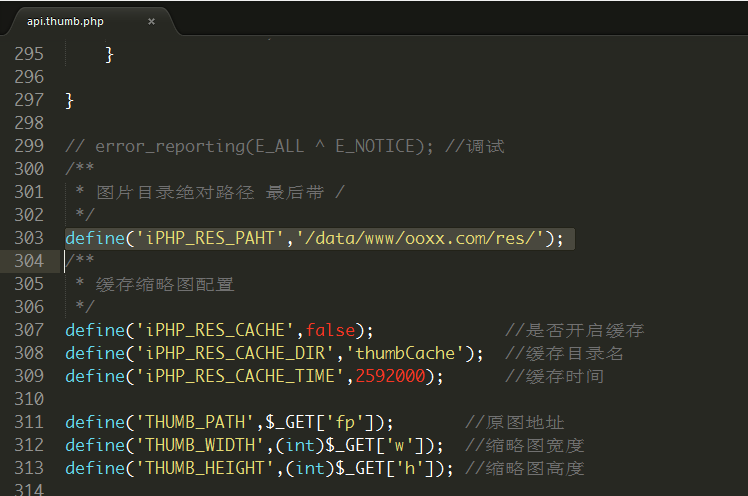Click line number 311 in gutter
The image size is (748, 496).
click(x=29, y=422)
